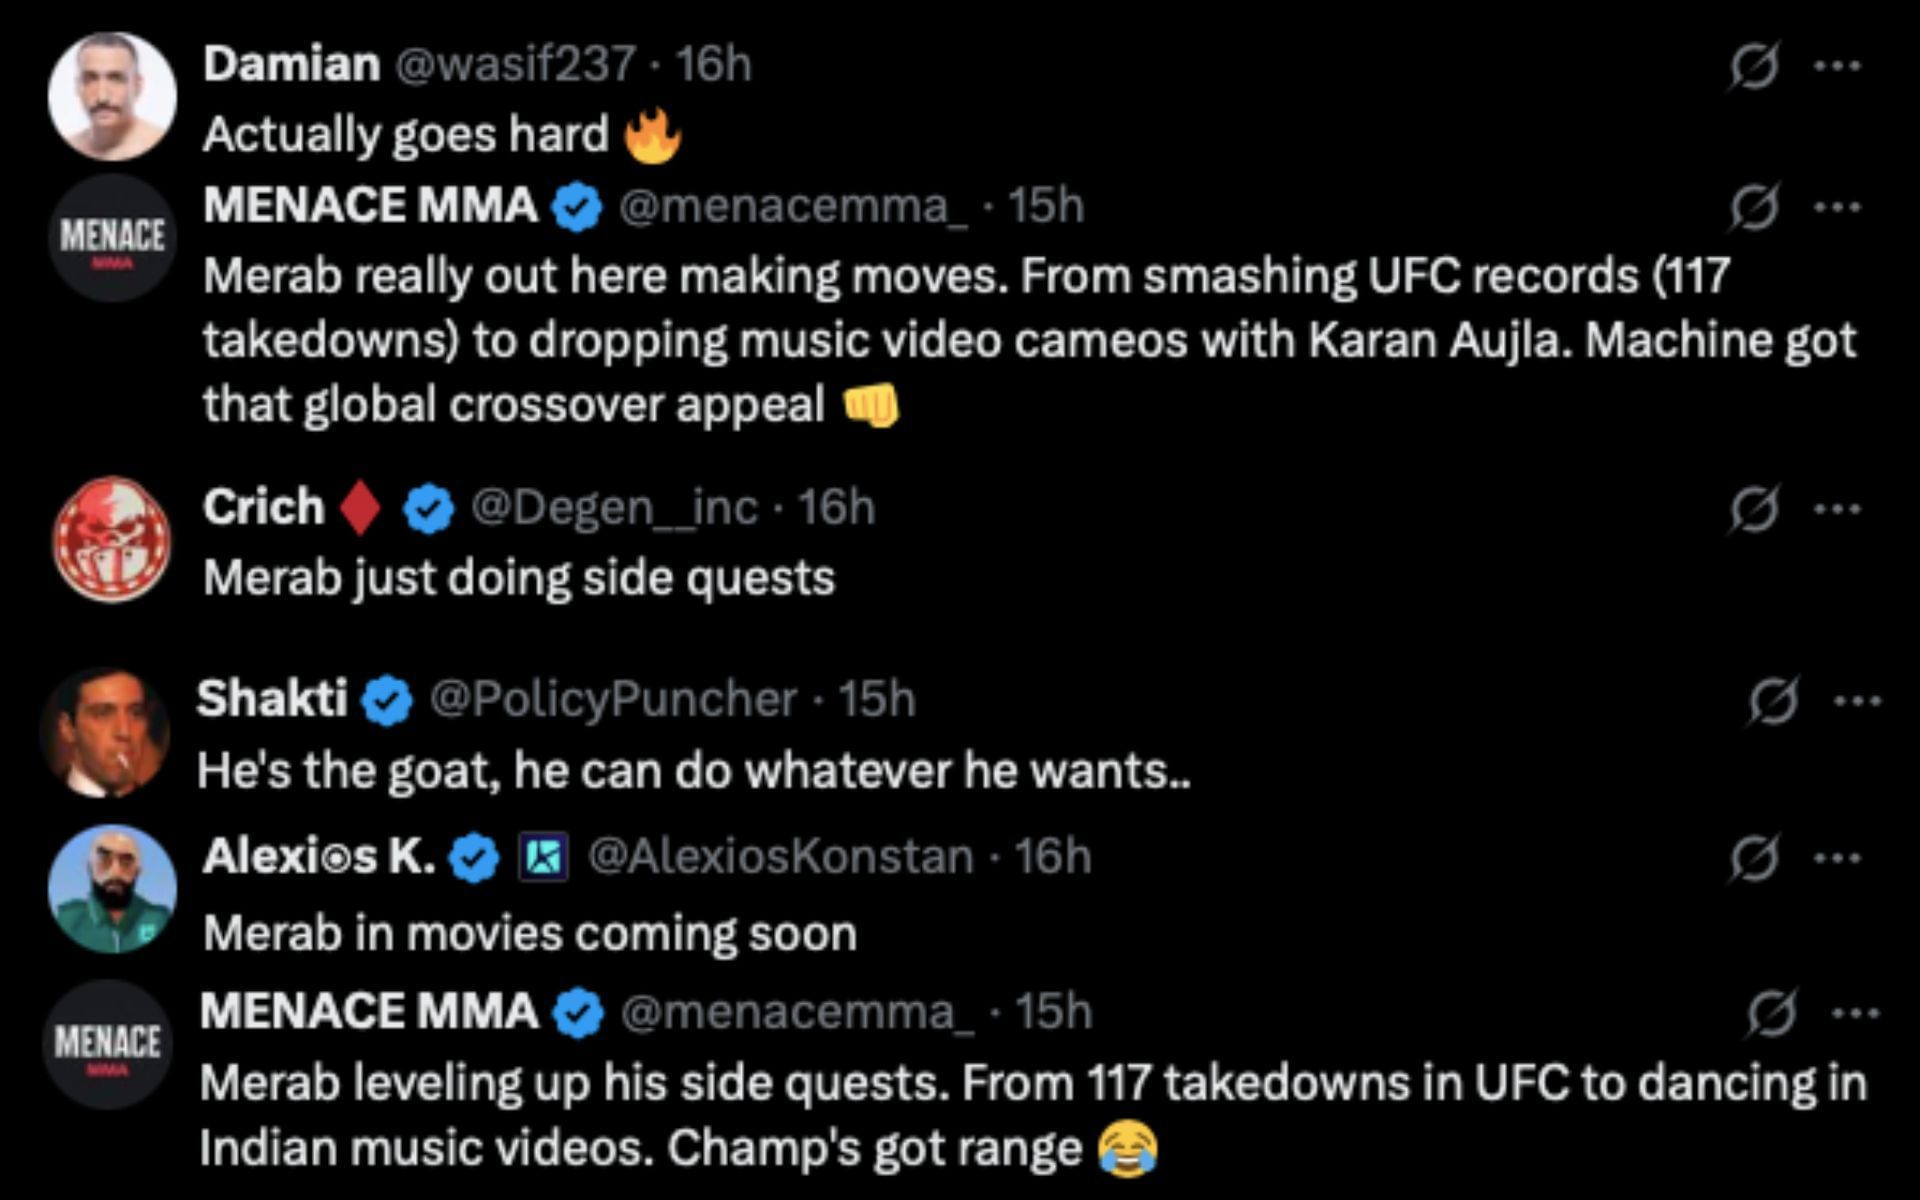Open more options on Crich's tweet
Screen dimensions: 1920x1200
pos(1837,509)
